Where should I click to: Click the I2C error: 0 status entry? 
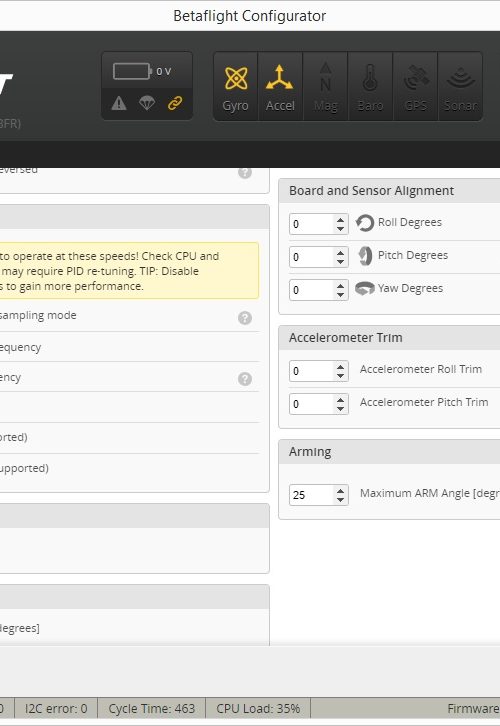(x=56, y=708)
